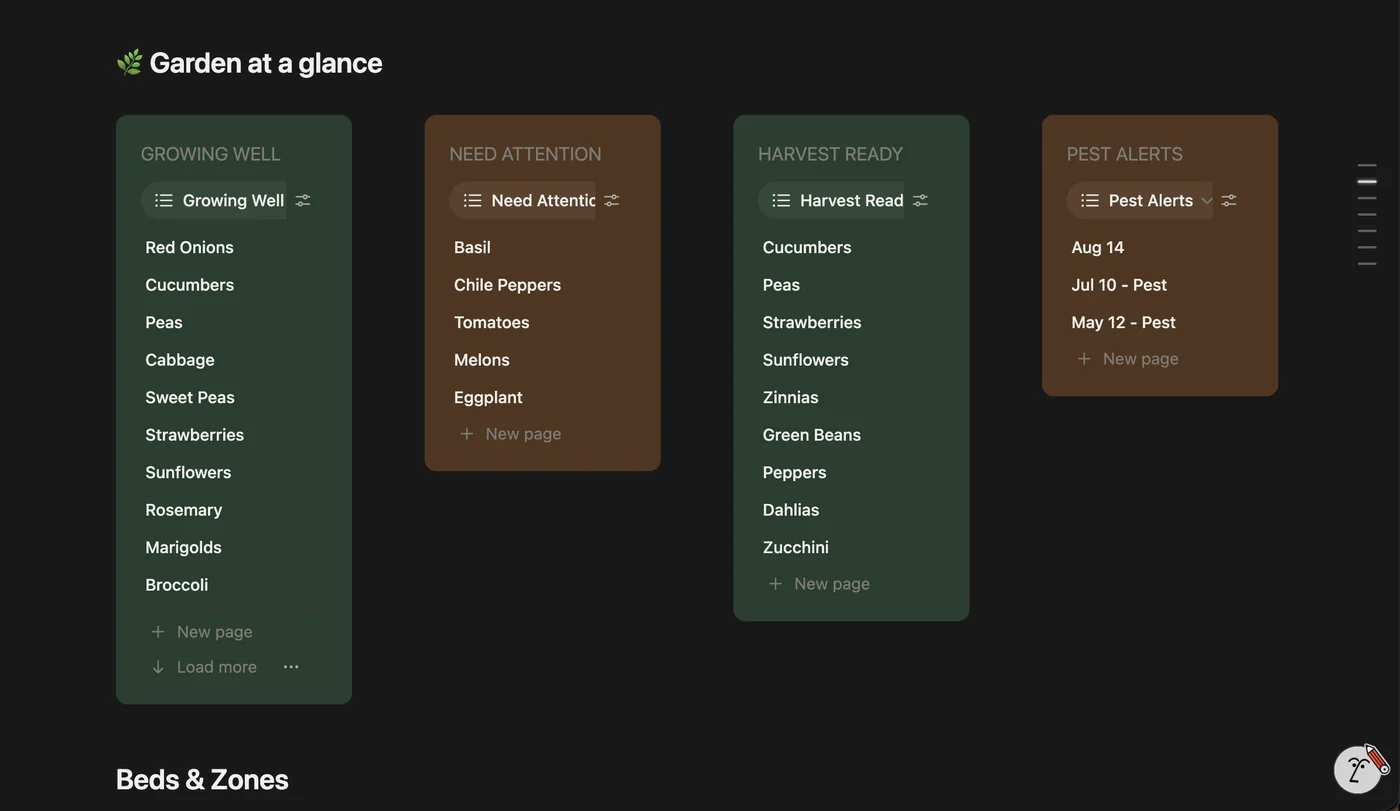The height and width of the screenshot is (811, 1400).
Task: Open the more options ellipsis beside Load more
Action: (x=291, y=667)
